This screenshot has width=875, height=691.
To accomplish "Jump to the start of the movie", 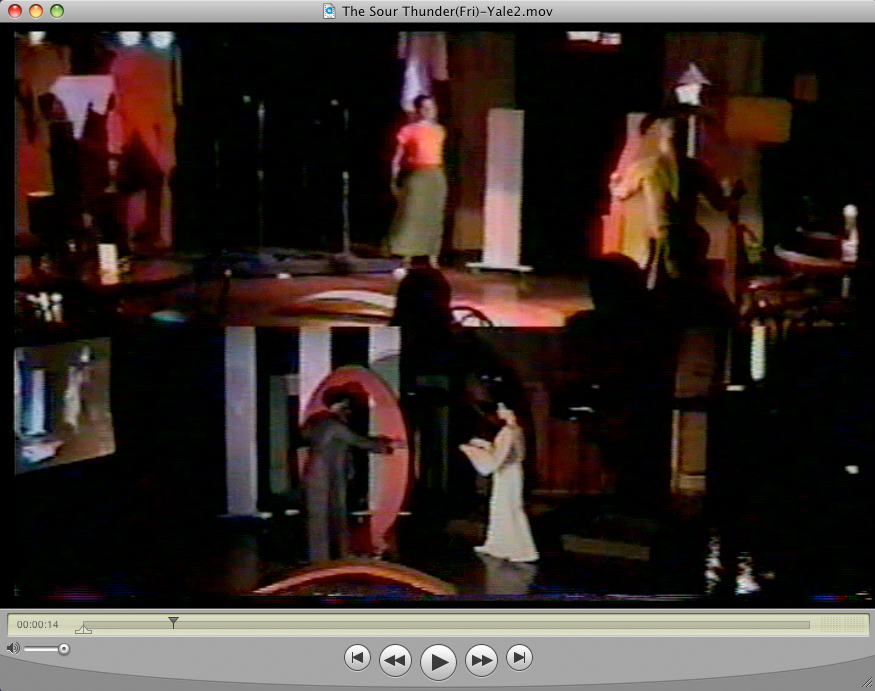I will pyautogui.click(x=357, y=658).
